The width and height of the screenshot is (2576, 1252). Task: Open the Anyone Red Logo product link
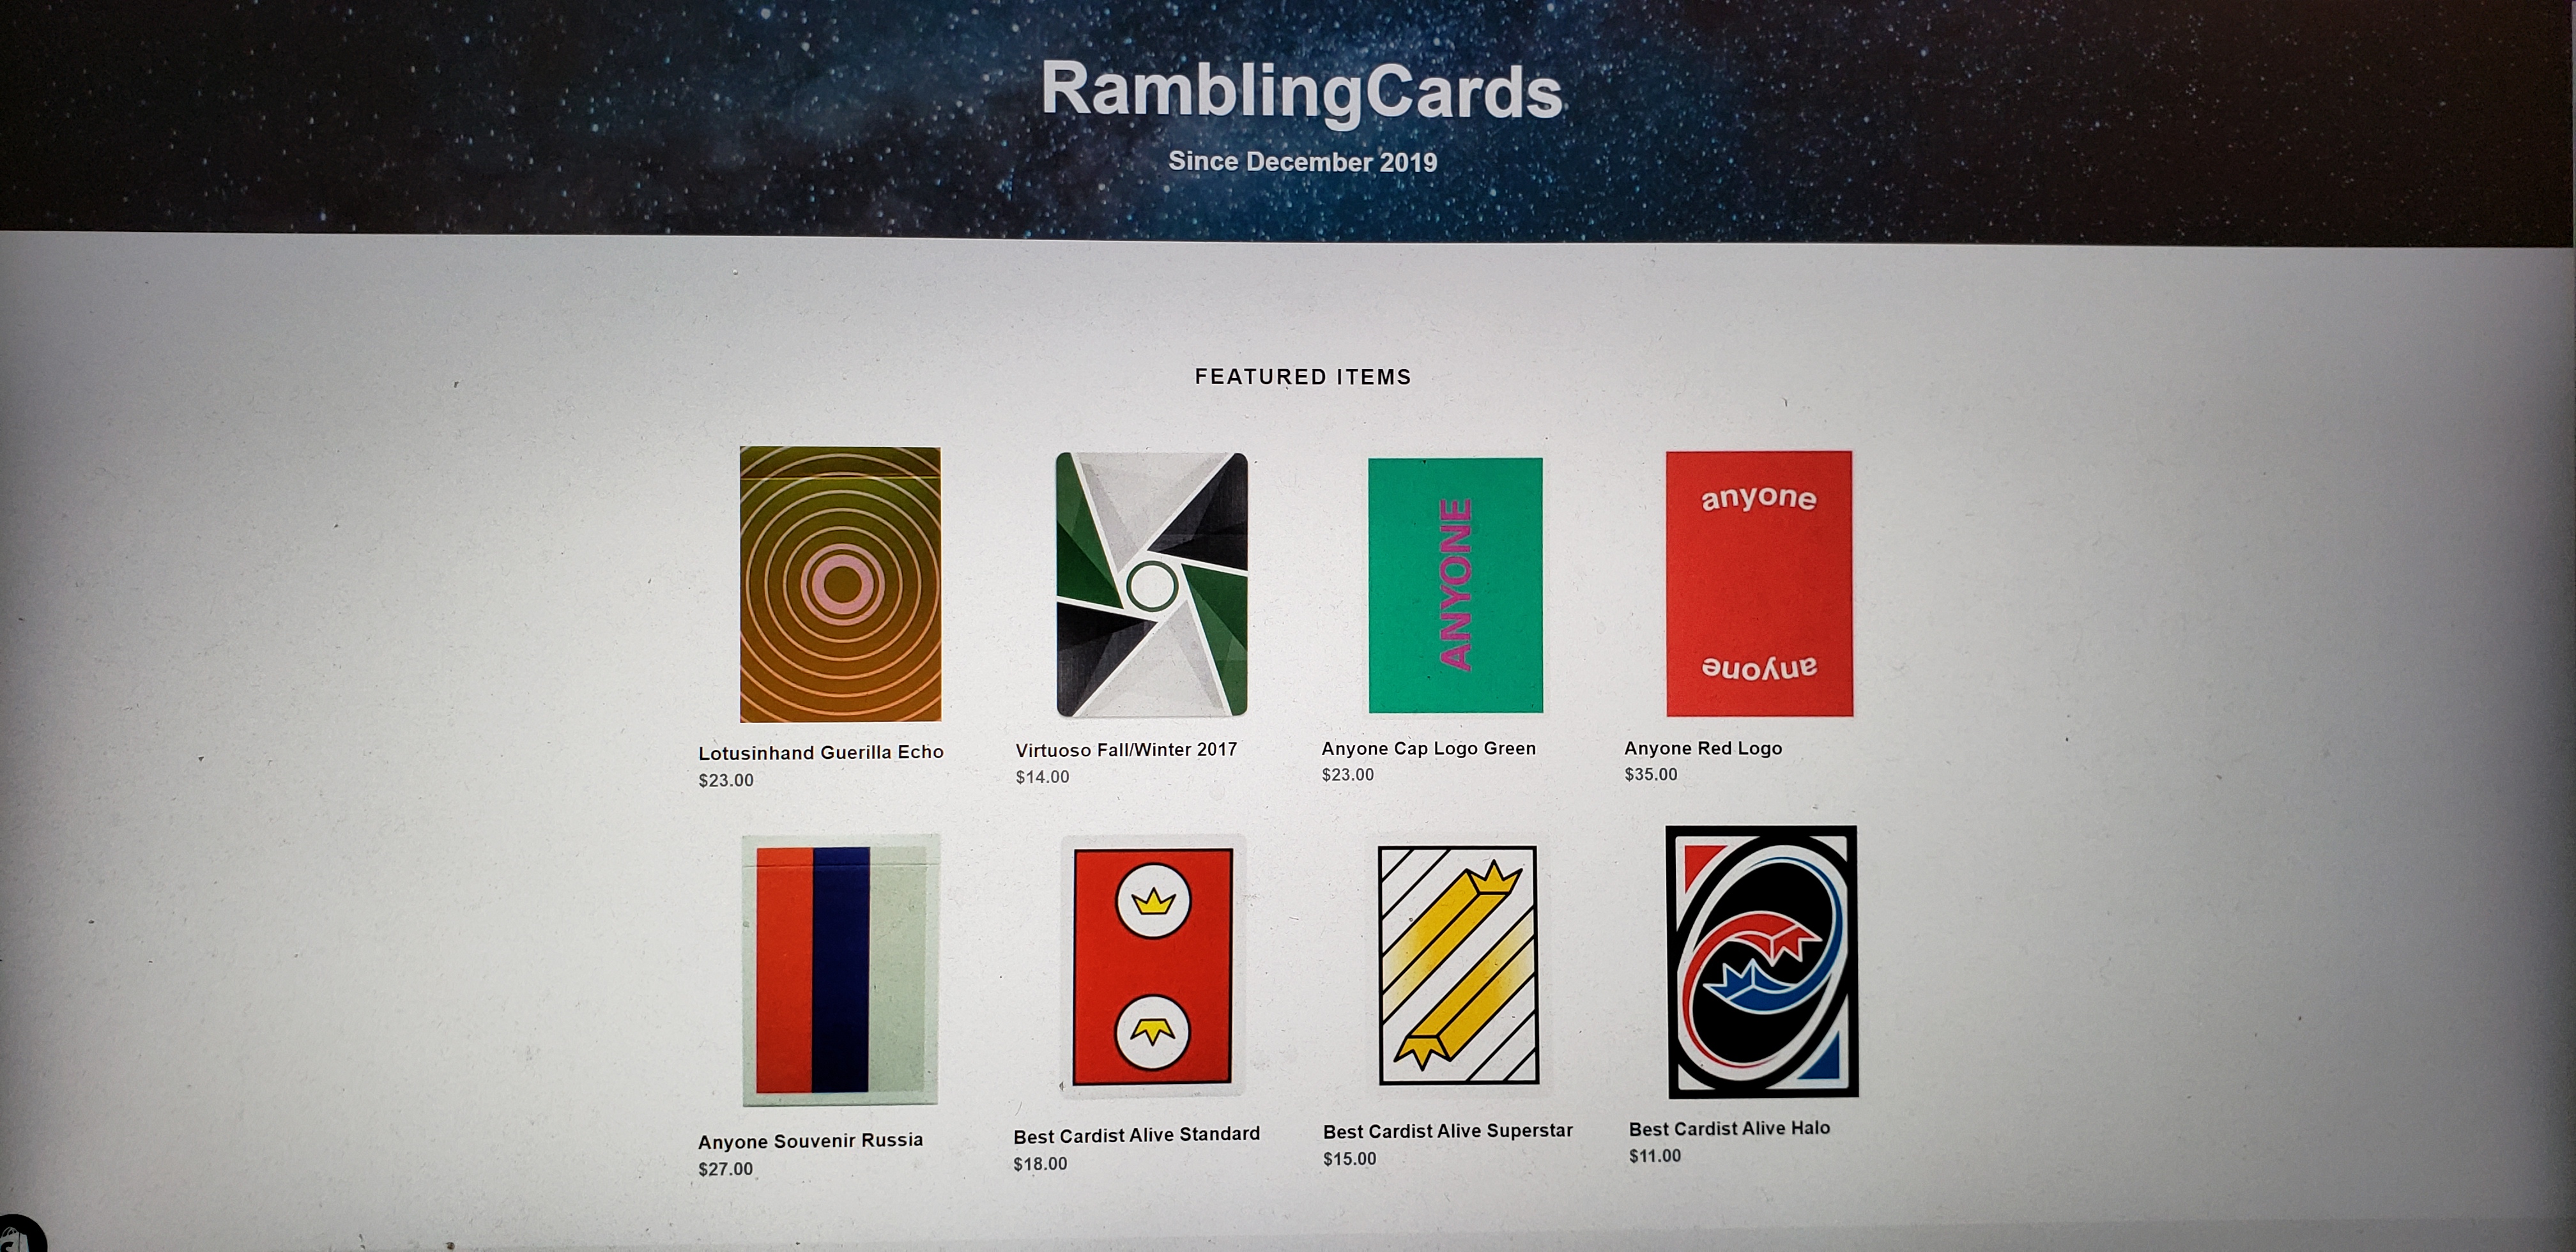click(1703, 748)
